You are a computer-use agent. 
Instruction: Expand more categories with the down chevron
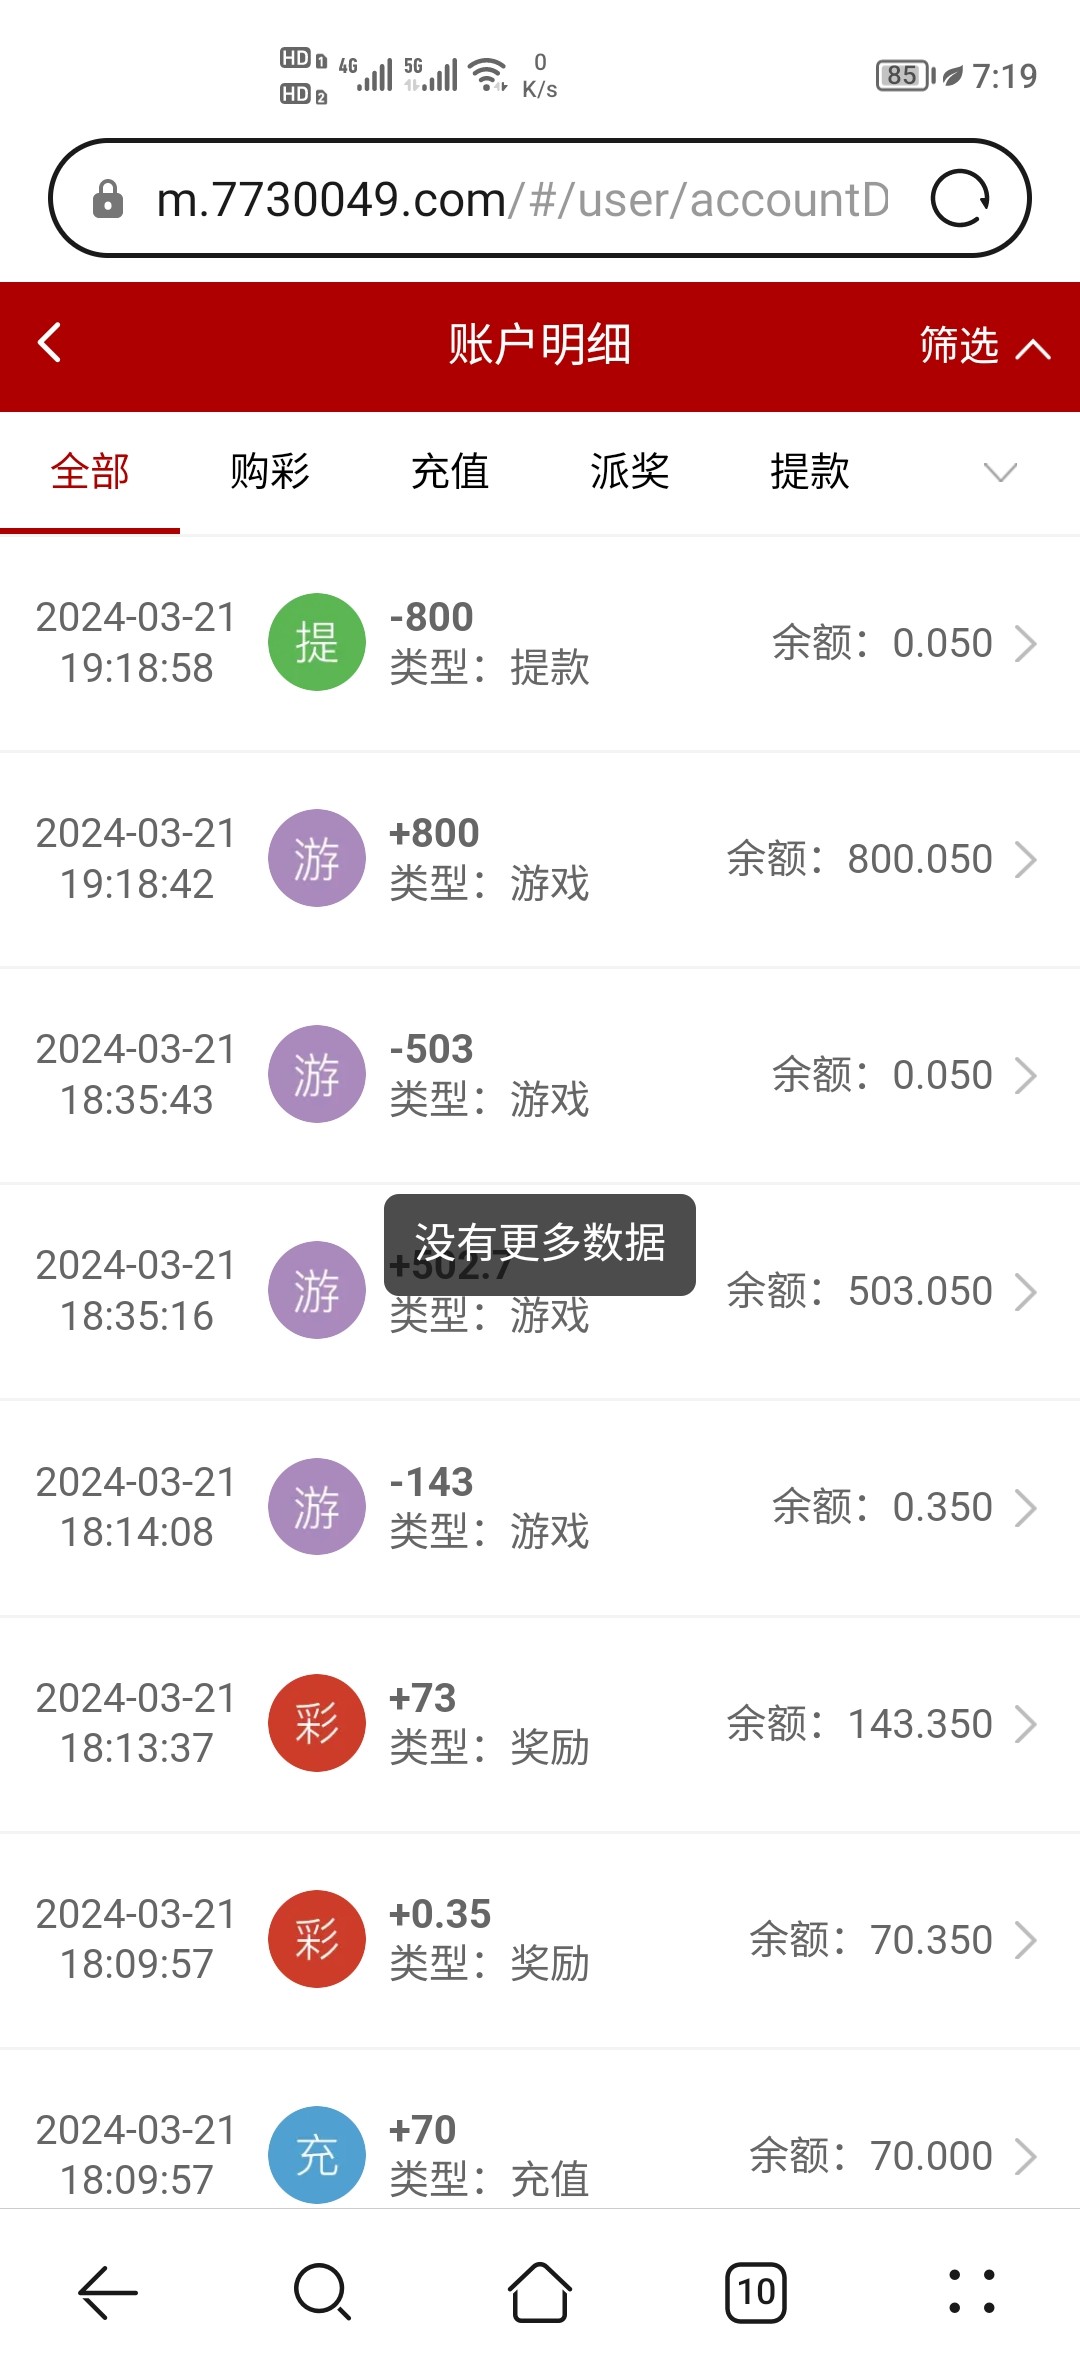tap(1000, 471)
